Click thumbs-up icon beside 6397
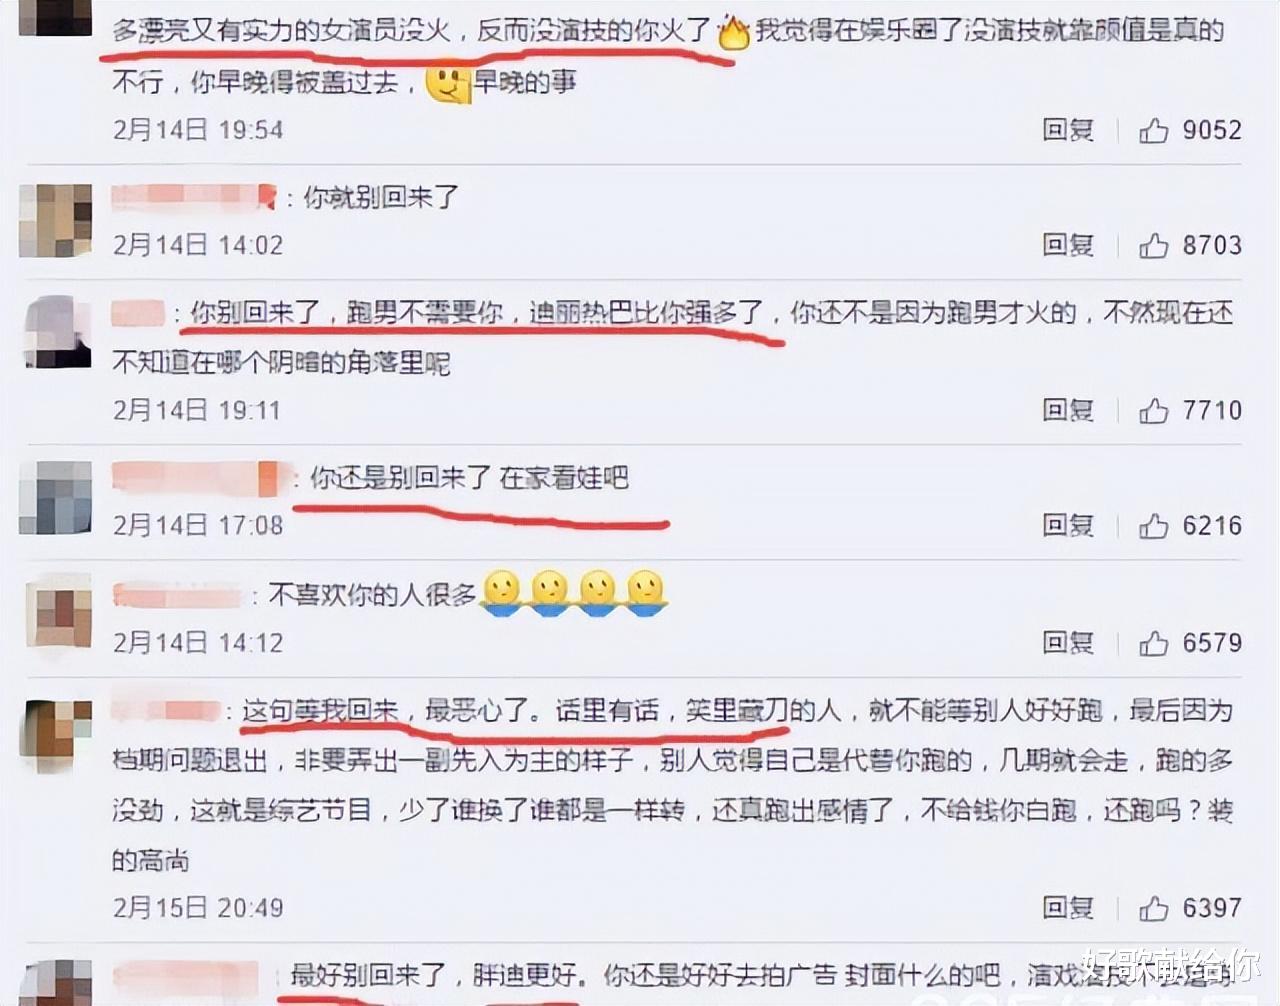 (x=1153, y=908)
